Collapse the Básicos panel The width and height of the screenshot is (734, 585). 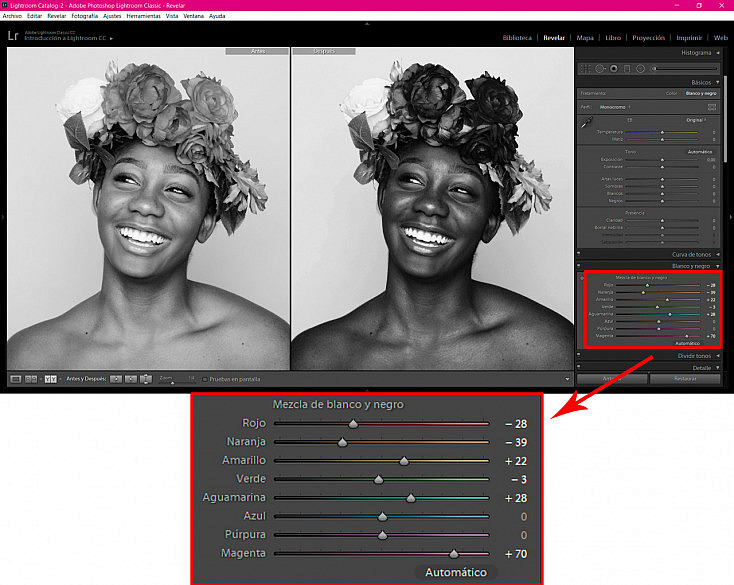click(x=718, y=82)
